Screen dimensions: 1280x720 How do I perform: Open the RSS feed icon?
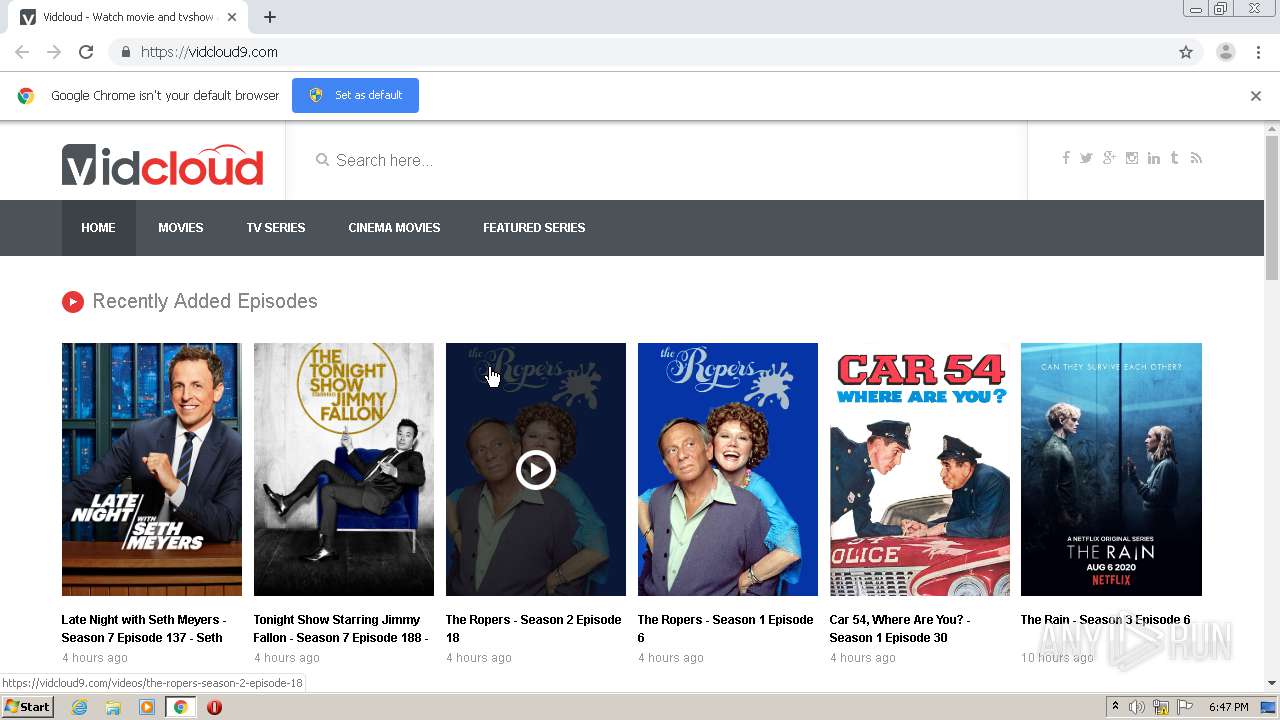click(1196, 158)
